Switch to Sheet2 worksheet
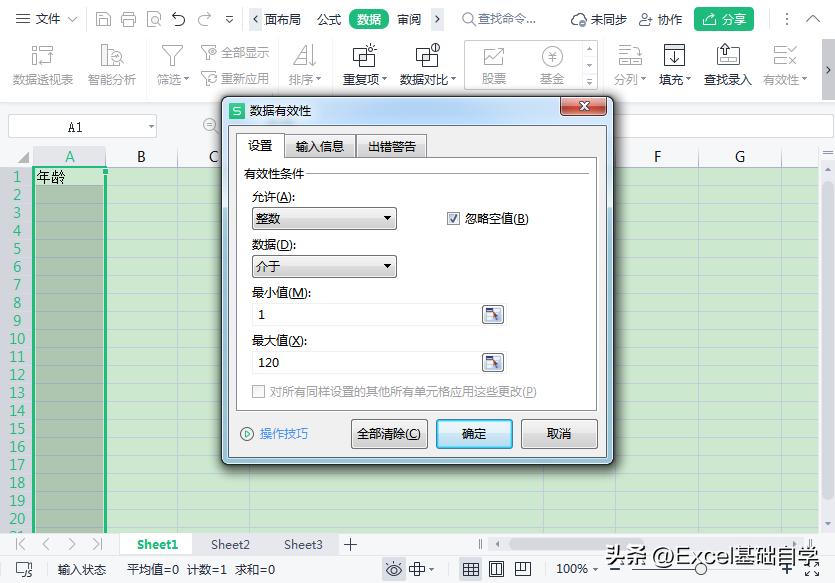The image size is (835, 583). (x=230, y=544)
